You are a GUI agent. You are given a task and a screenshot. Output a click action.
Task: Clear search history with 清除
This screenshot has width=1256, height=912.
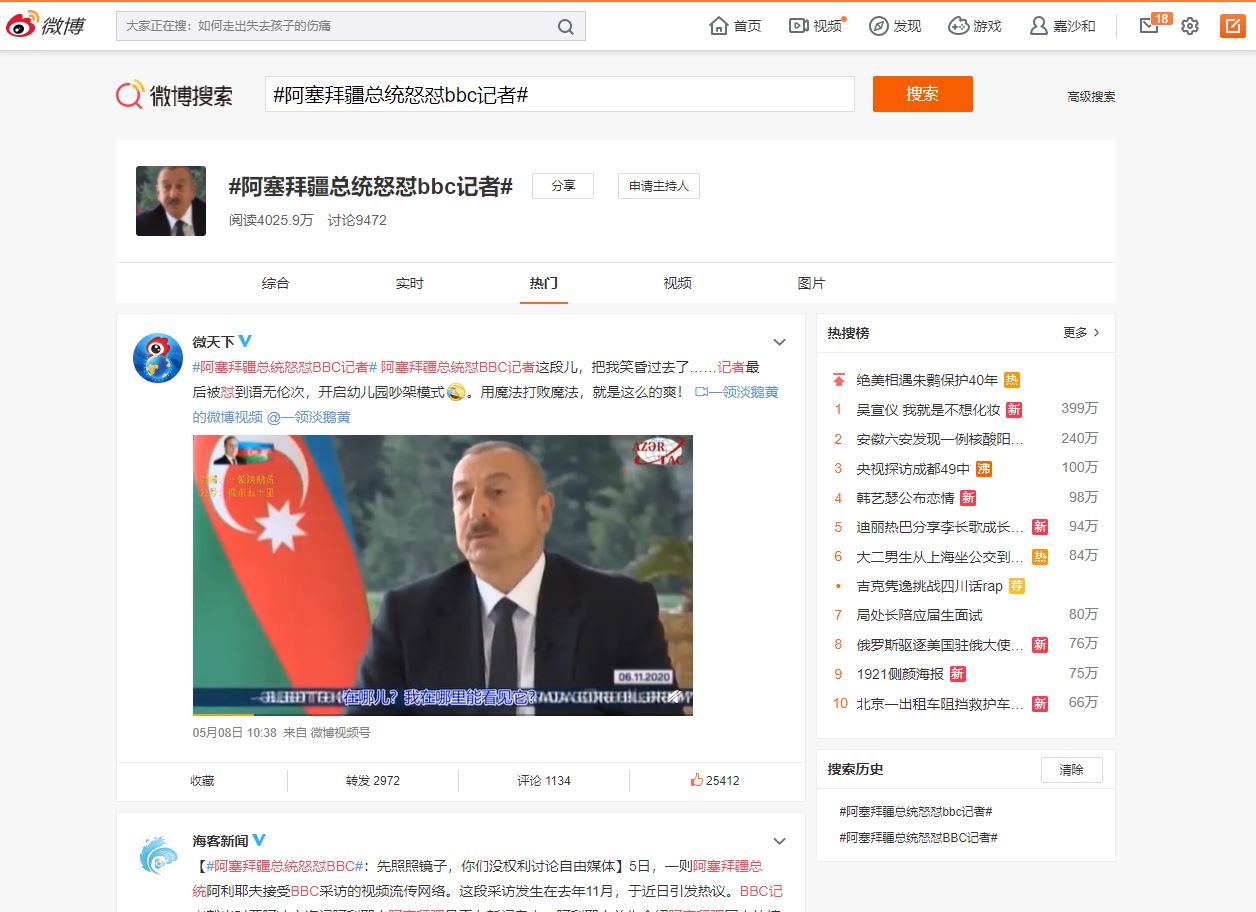coord(1072,770)
